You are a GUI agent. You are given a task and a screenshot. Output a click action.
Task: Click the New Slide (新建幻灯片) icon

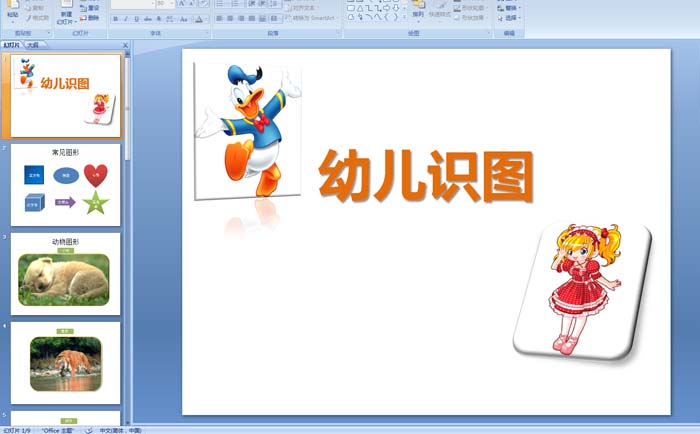67,4
